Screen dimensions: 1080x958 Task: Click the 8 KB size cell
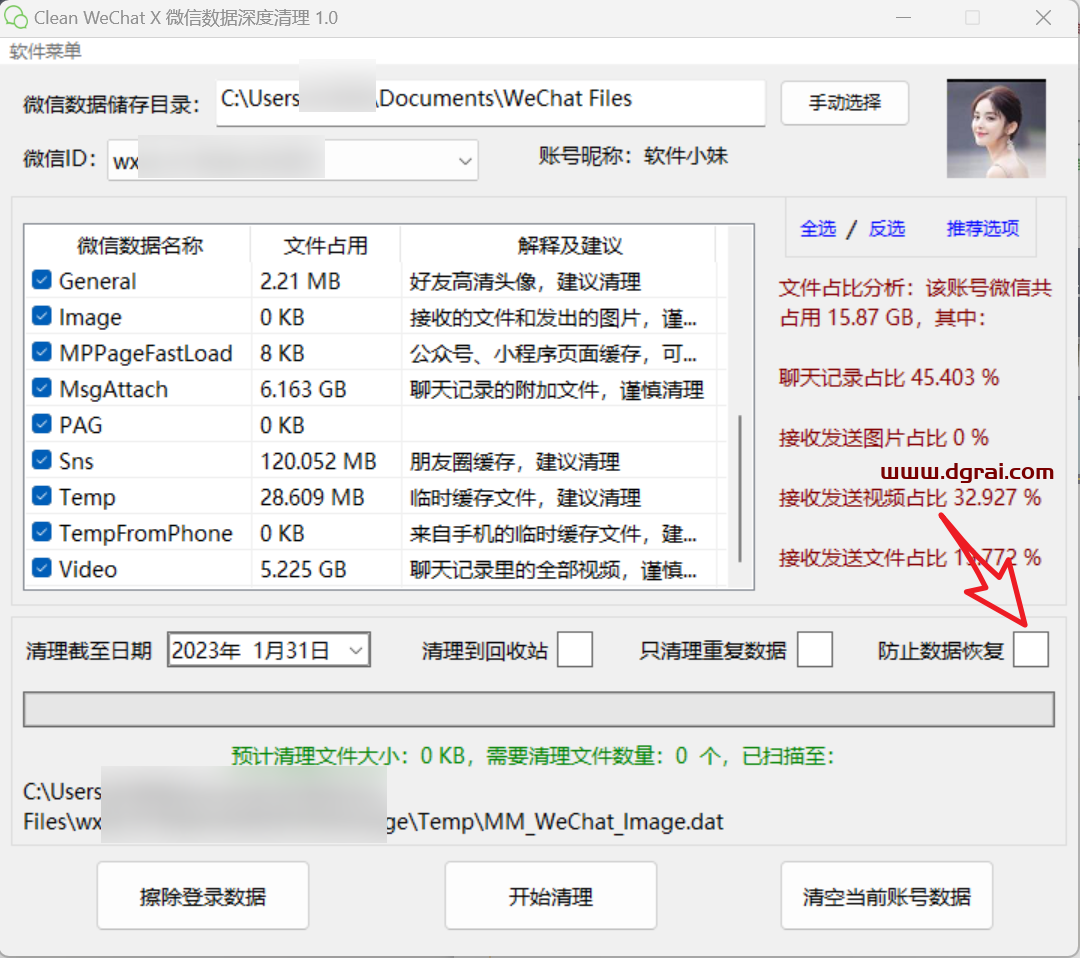pyautogui.click(x=282, y=353)
